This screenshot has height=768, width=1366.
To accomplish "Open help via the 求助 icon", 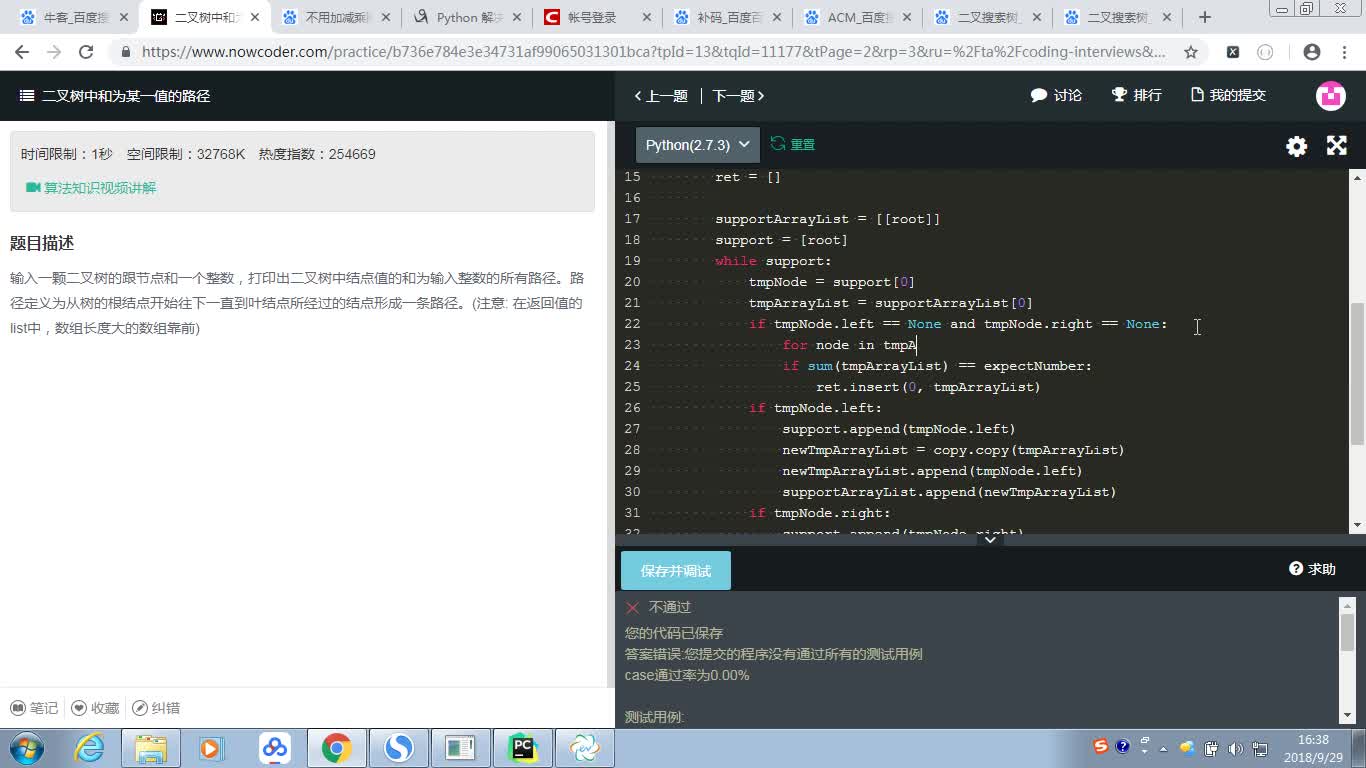I will click(x=1310, y=568).
